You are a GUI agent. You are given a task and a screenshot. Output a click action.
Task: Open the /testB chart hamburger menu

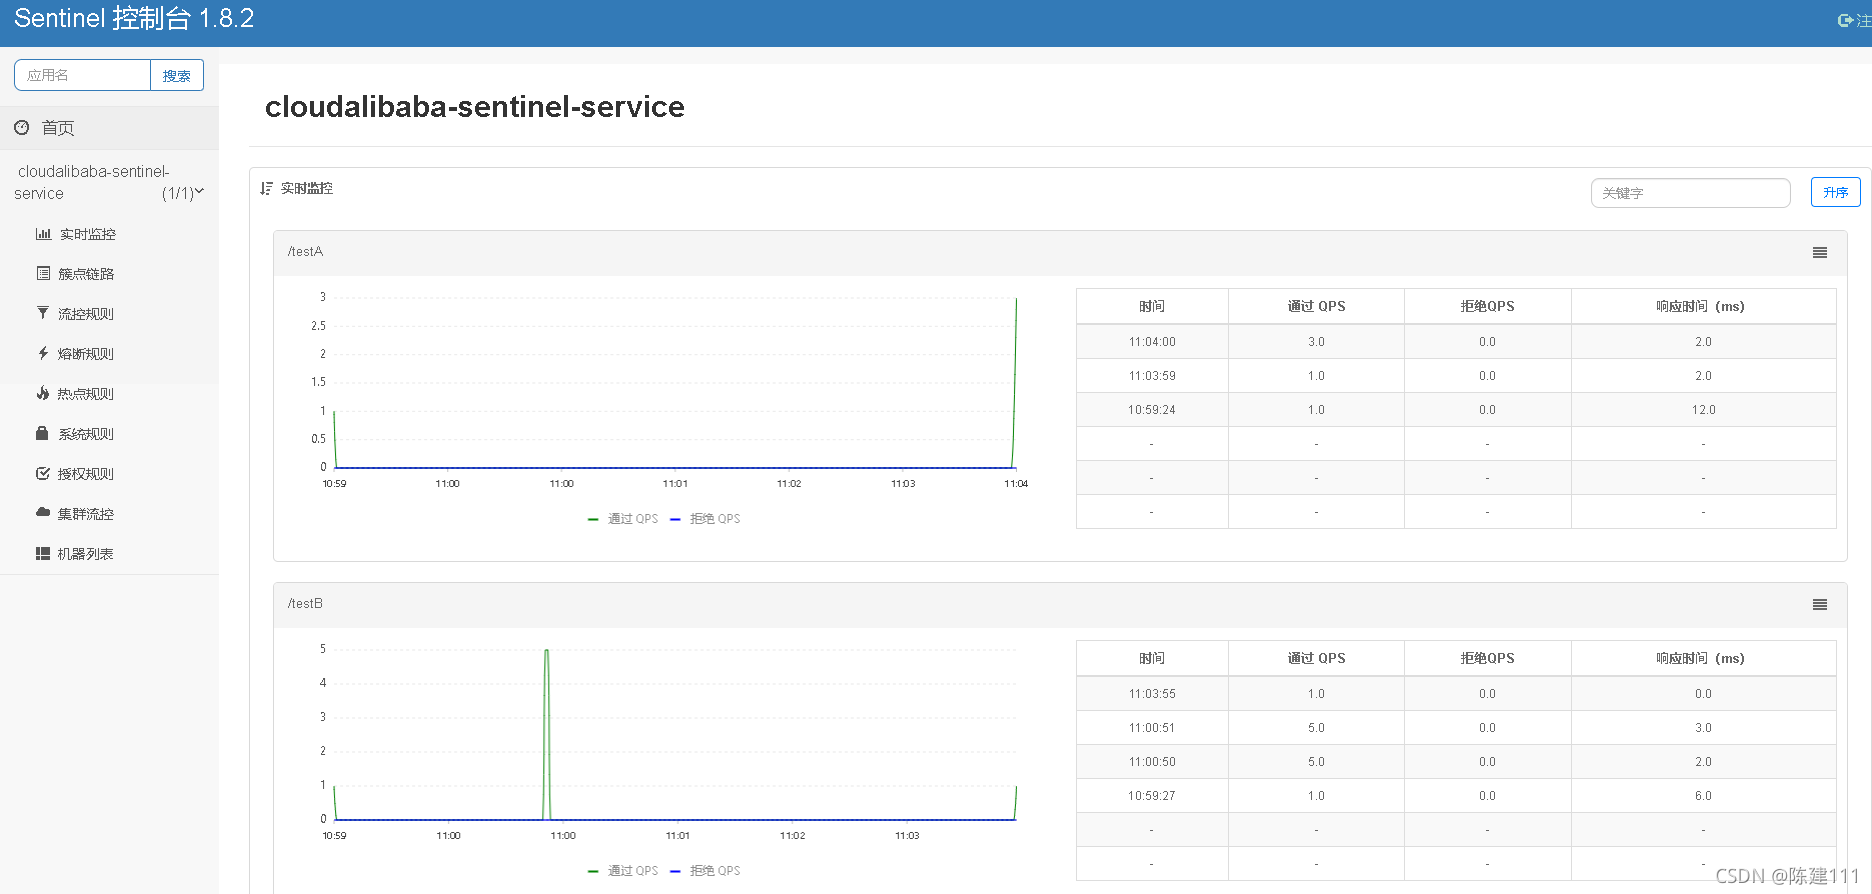coord(1820,605)
